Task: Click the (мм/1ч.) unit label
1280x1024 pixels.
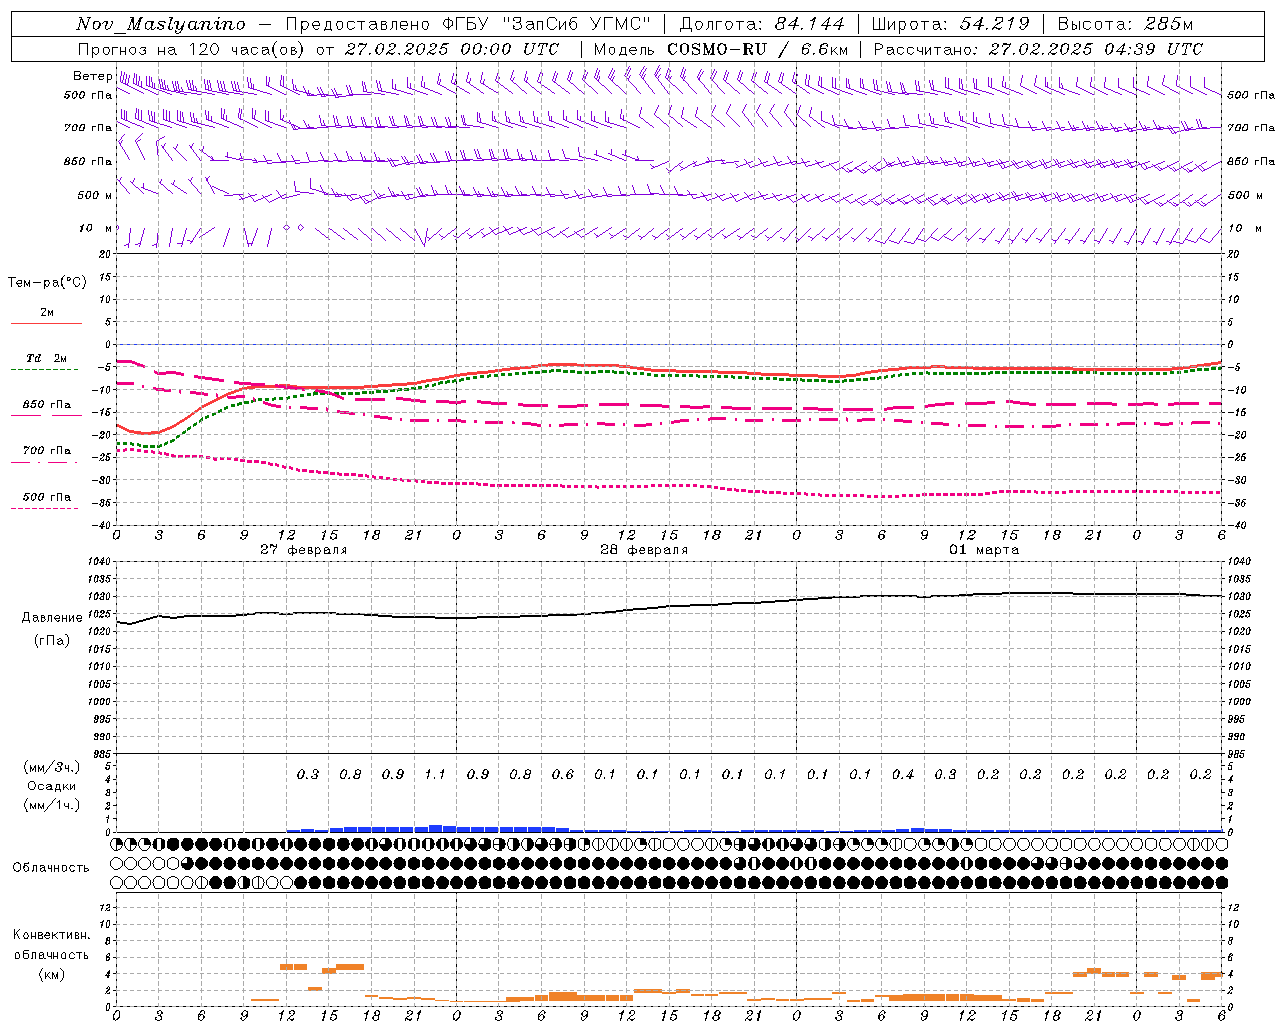Action: point(52,805)
